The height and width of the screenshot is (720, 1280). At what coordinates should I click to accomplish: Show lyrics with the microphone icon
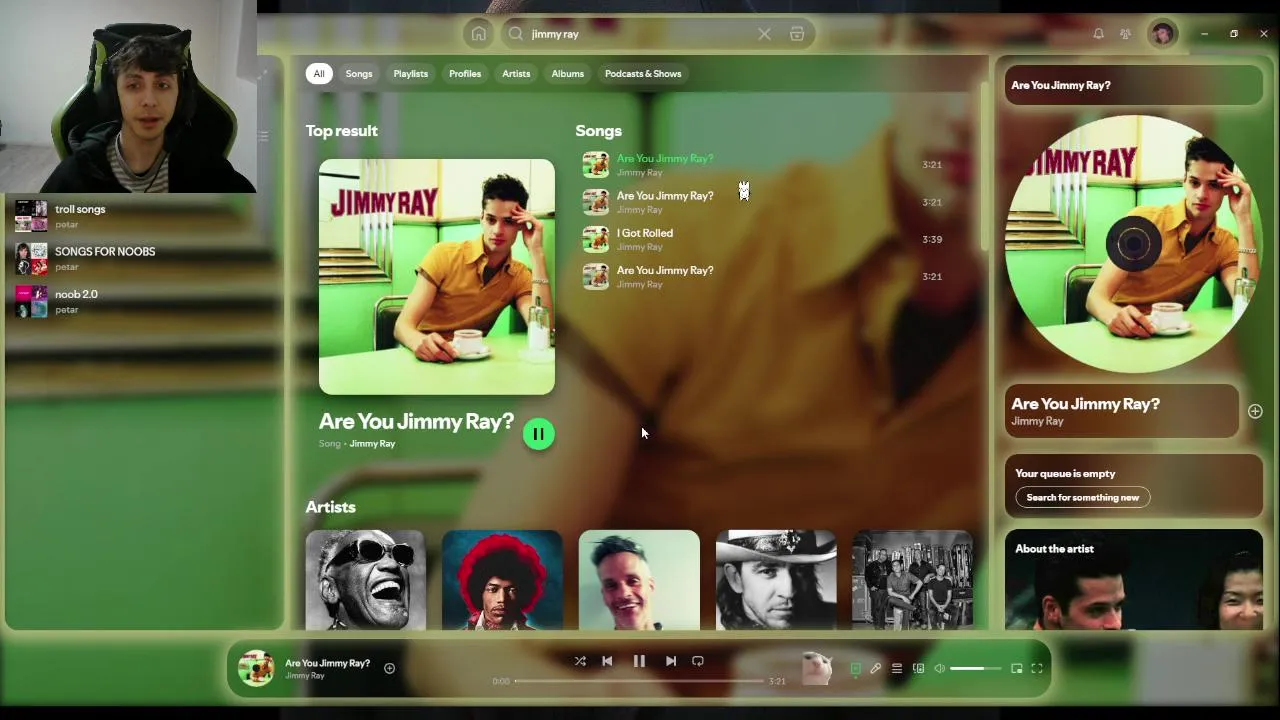click(x=875, y=668)
